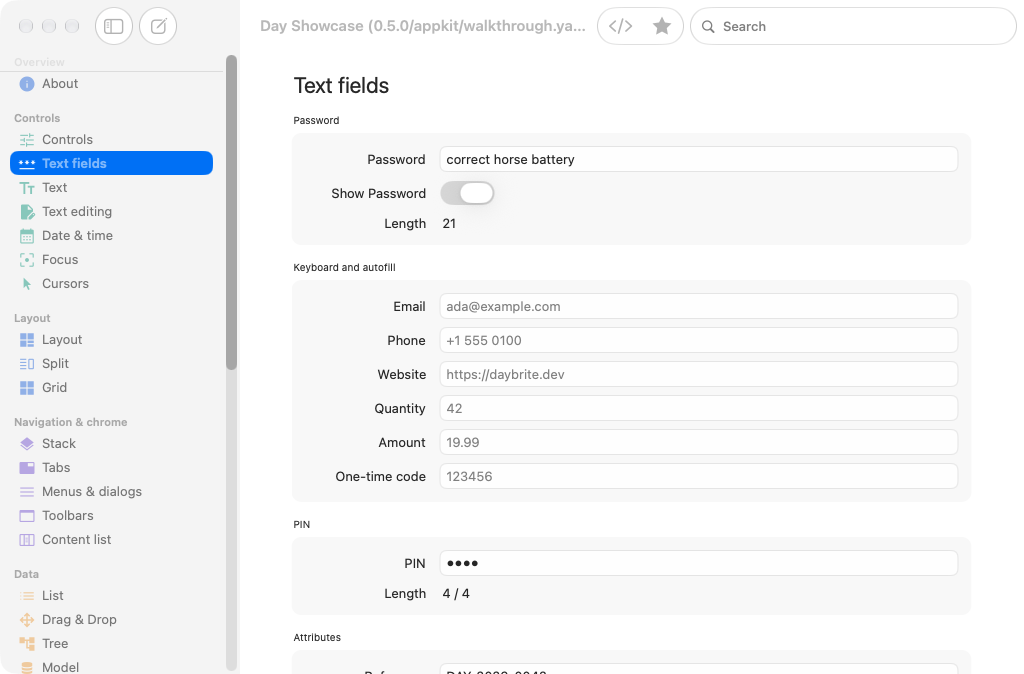Screen dimensions: 1024x674
Task: Click the sidebar vertical scrollbar
Action: pos(231,213)
